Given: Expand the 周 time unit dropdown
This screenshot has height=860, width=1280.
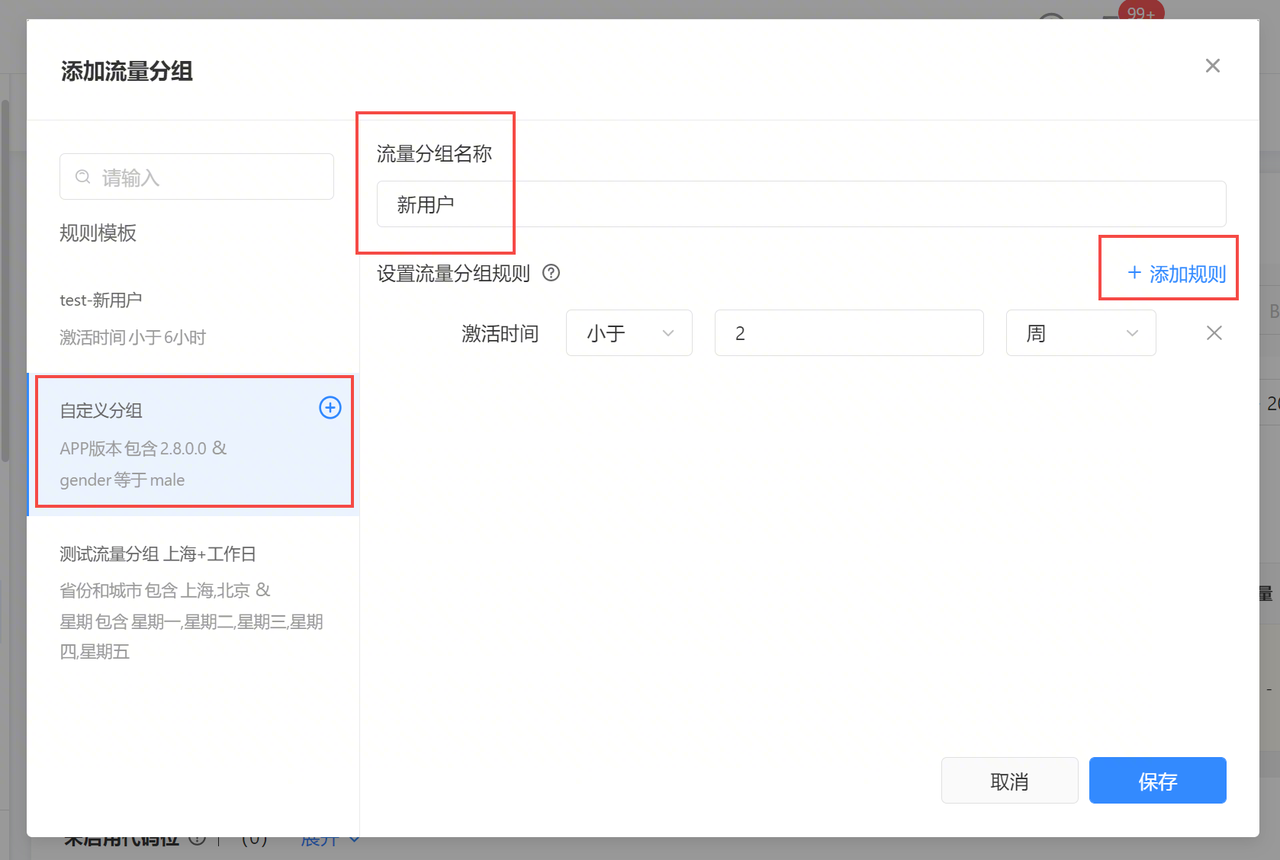Looking at the screenshot, I should tap(1080, 333).
